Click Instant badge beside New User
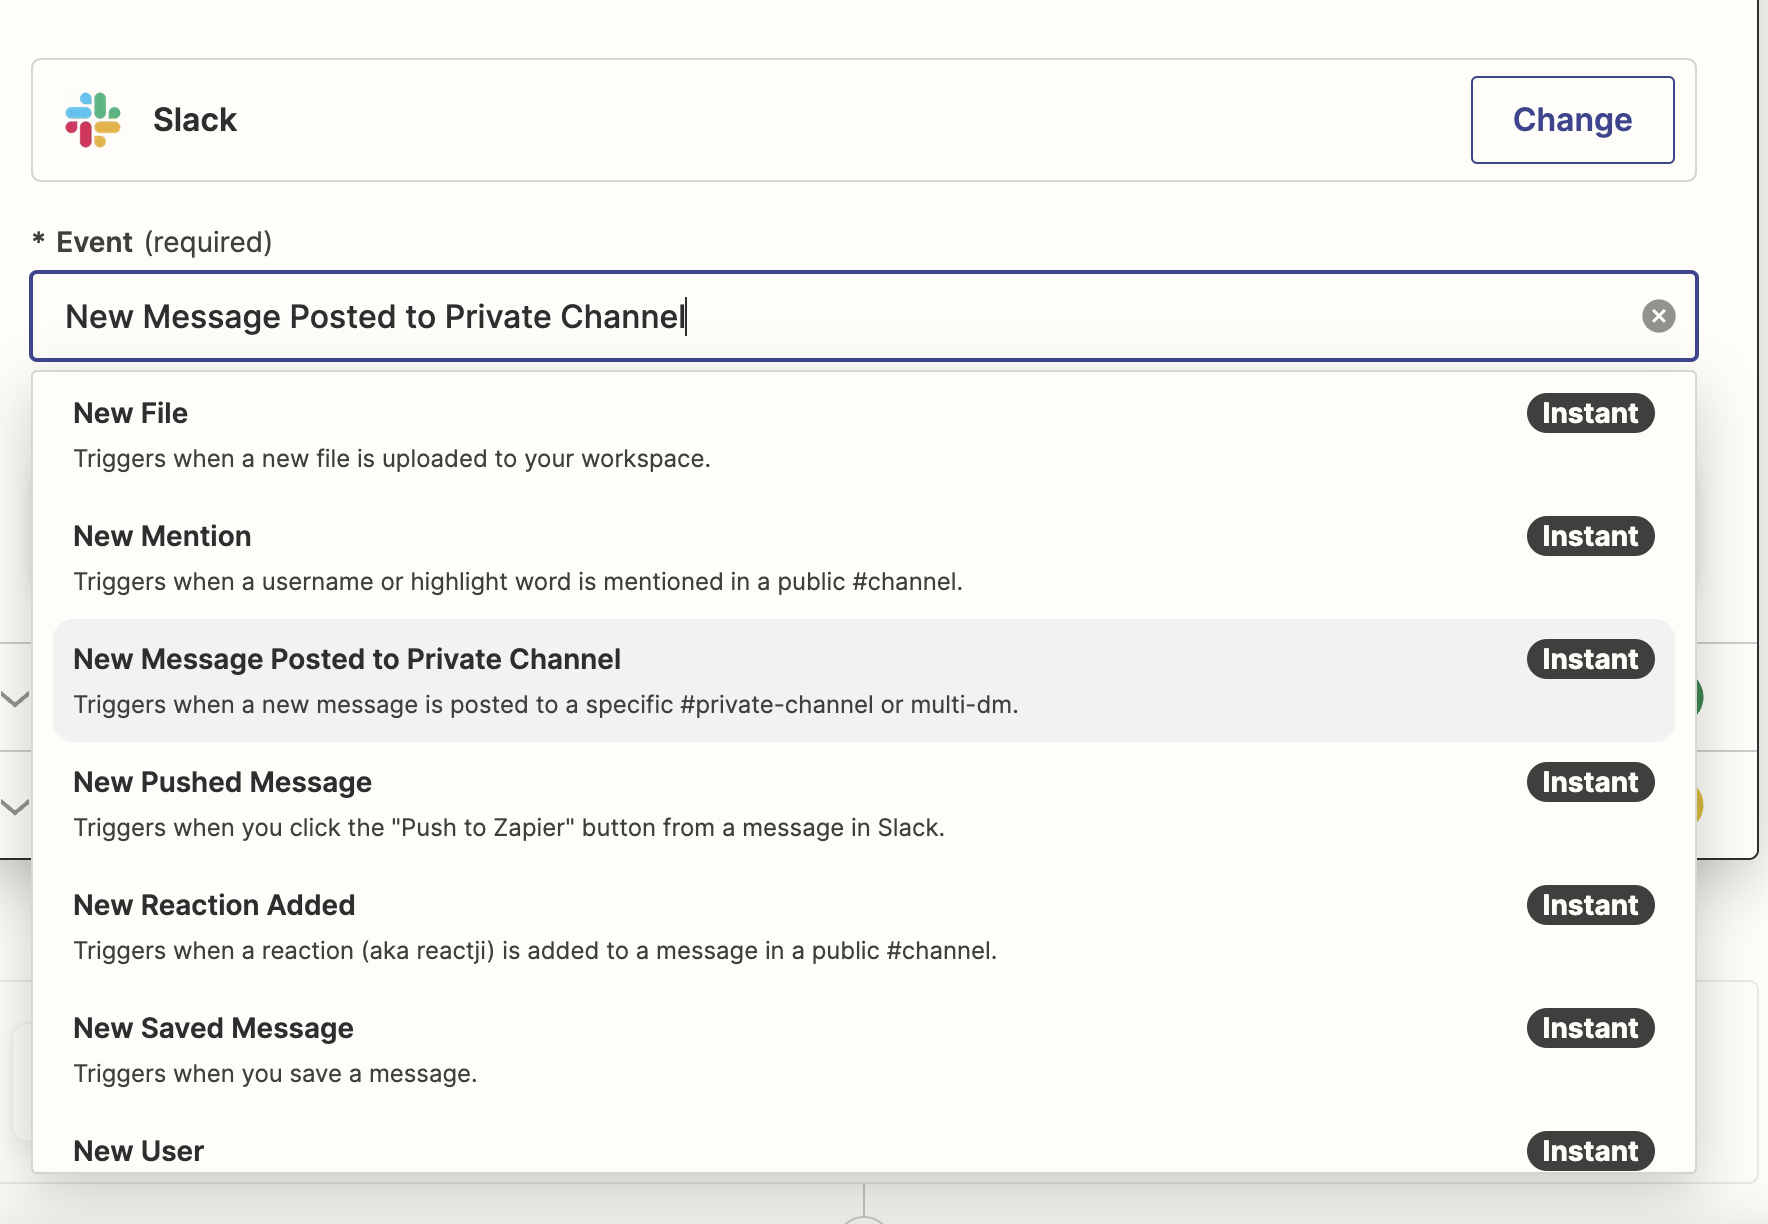The image size is (1768, 1224). click(x=1590, y=1151)
